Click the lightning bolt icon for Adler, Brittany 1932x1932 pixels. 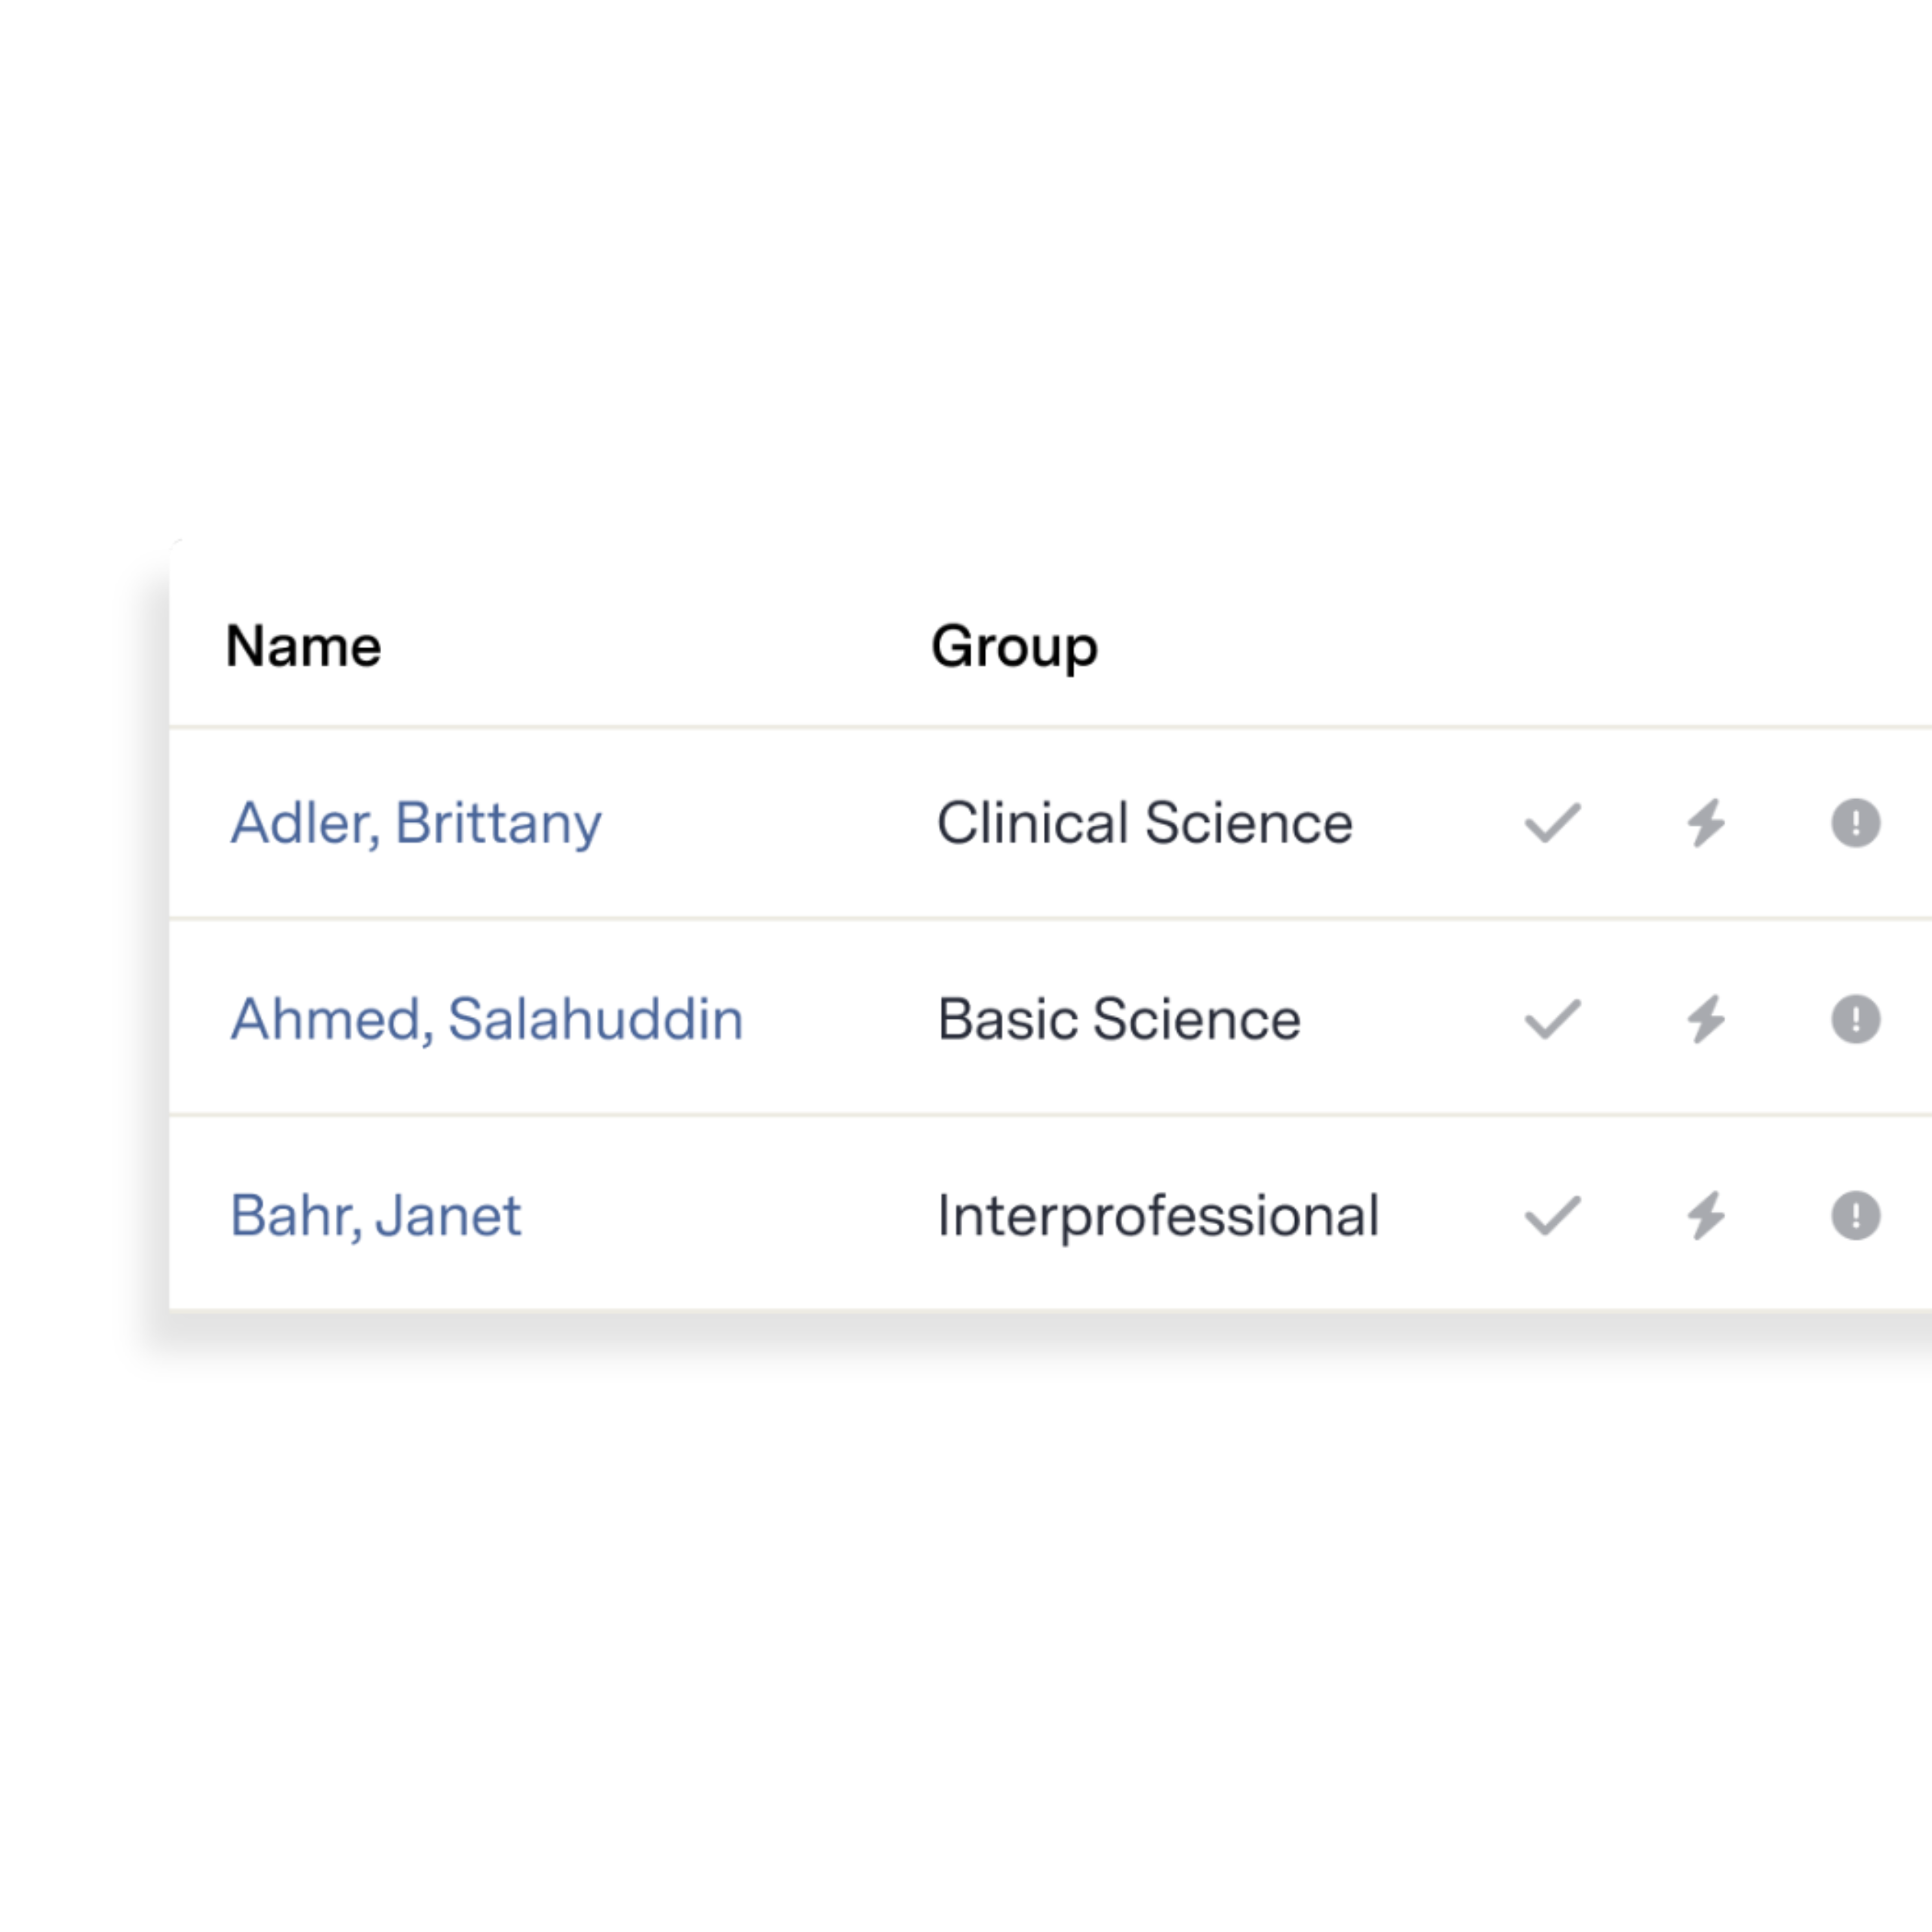(1706, 823)
